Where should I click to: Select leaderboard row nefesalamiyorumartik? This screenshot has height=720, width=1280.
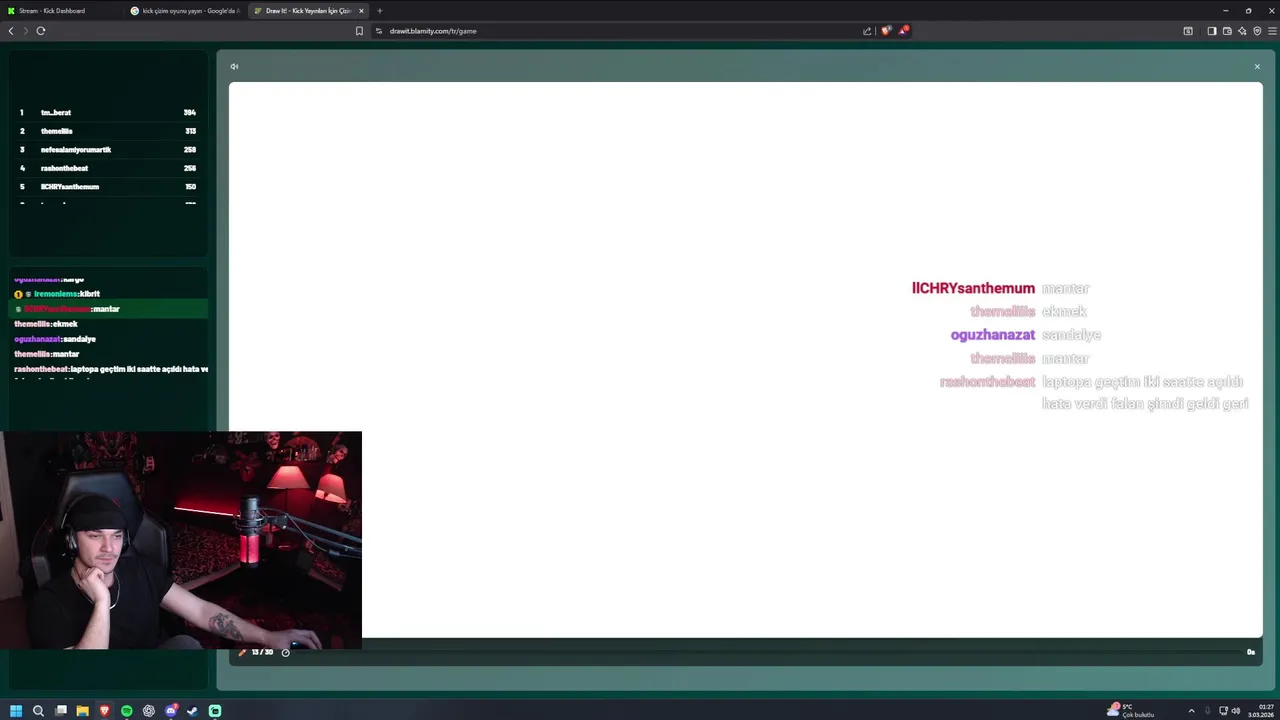(x=108, y=150)
